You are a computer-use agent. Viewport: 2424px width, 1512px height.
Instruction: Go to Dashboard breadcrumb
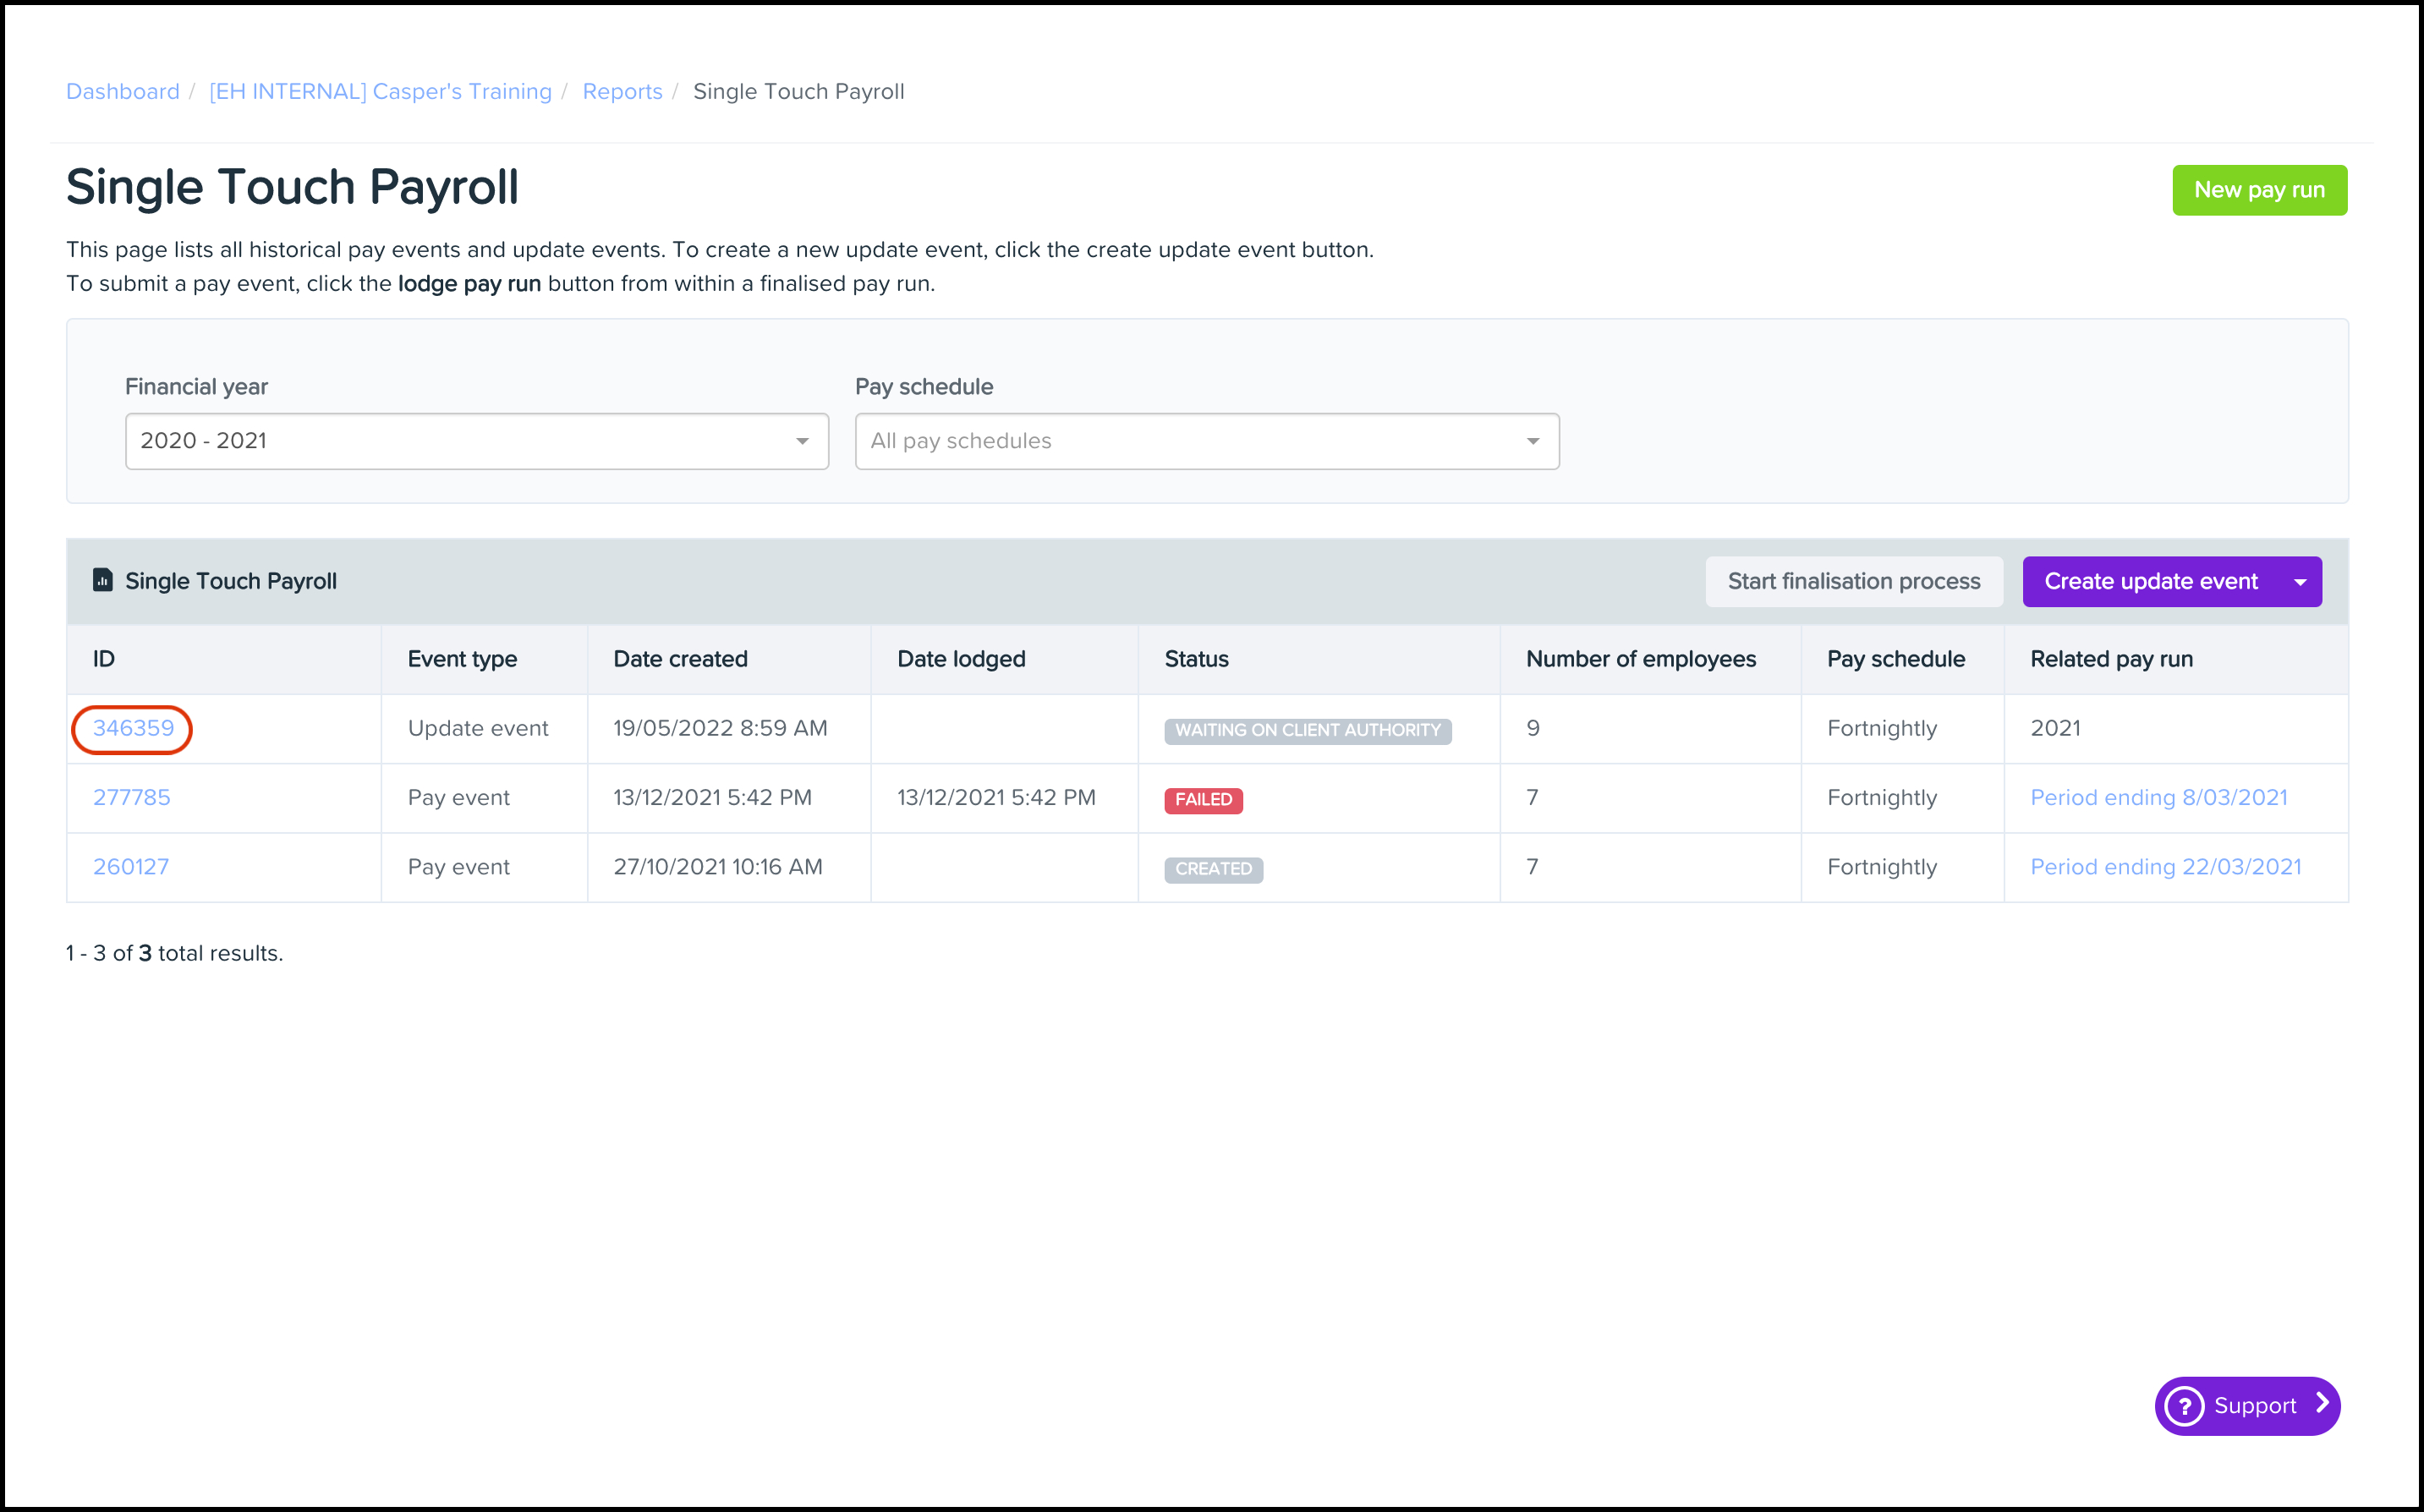click(122, 91)
